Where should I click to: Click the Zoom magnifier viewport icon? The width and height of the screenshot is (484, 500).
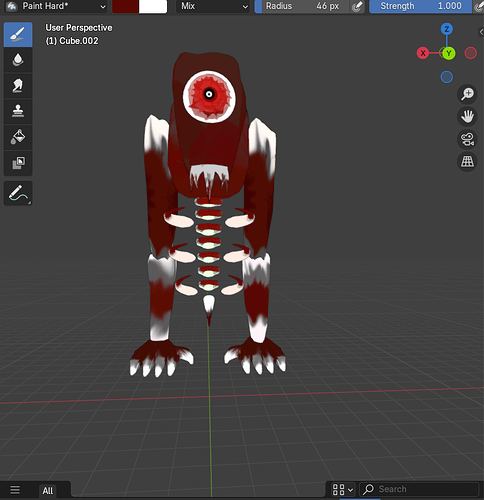tap(467, 94)
